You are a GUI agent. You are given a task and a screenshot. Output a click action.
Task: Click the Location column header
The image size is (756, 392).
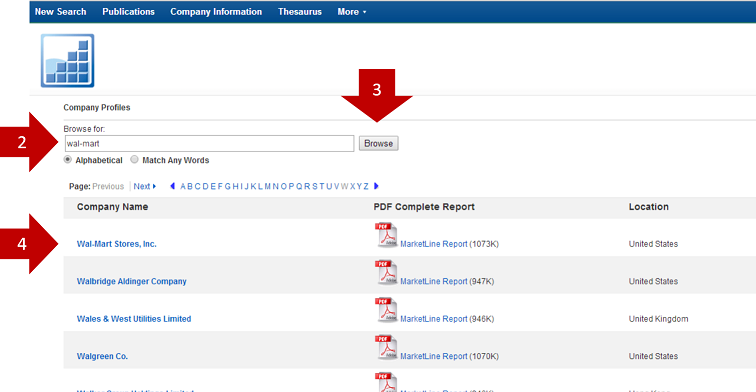648,207
